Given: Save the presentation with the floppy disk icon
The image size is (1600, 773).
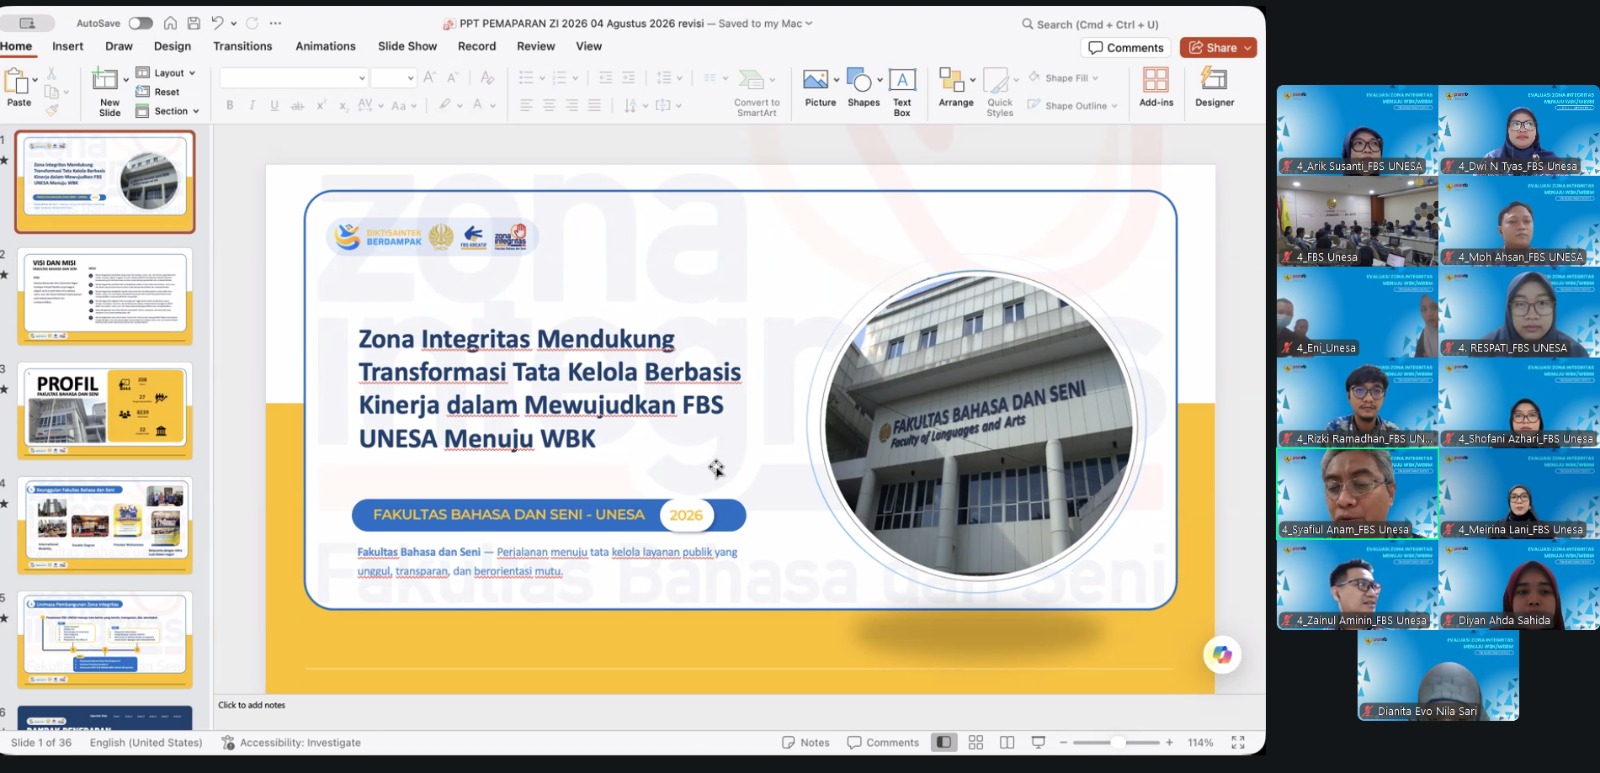Looking at the screenshot, I should (194, 23).
